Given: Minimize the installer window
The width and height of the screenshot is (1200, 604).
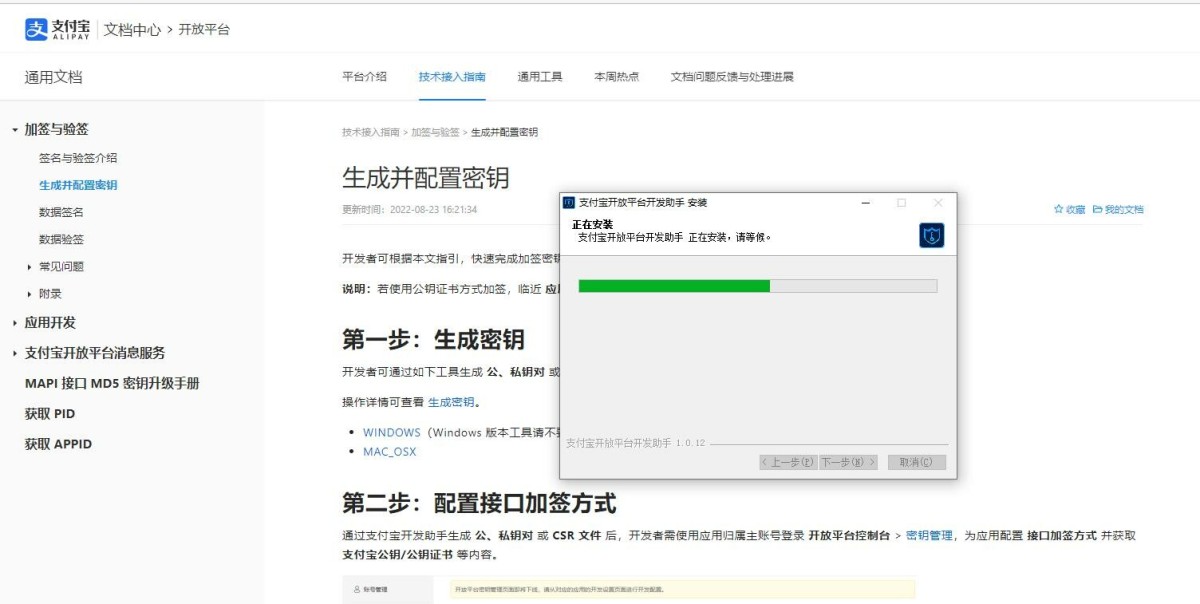Looking at the screenshot, I should click(866, 203).
